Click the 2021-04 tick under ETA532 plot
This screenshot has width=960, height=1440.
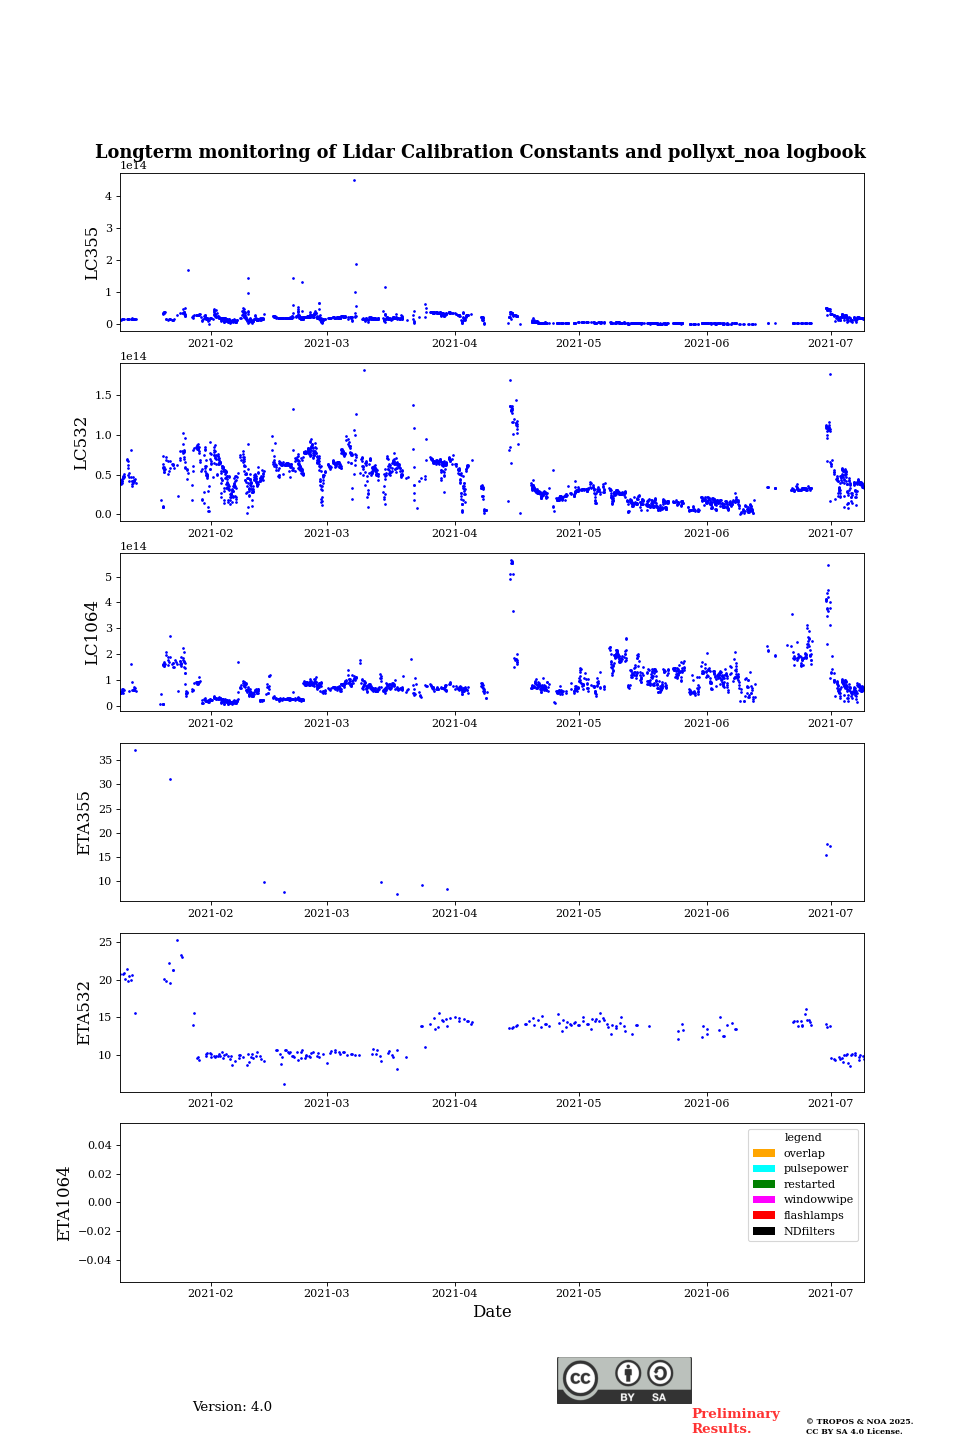pyautogui.click(x=455, y=1103)
